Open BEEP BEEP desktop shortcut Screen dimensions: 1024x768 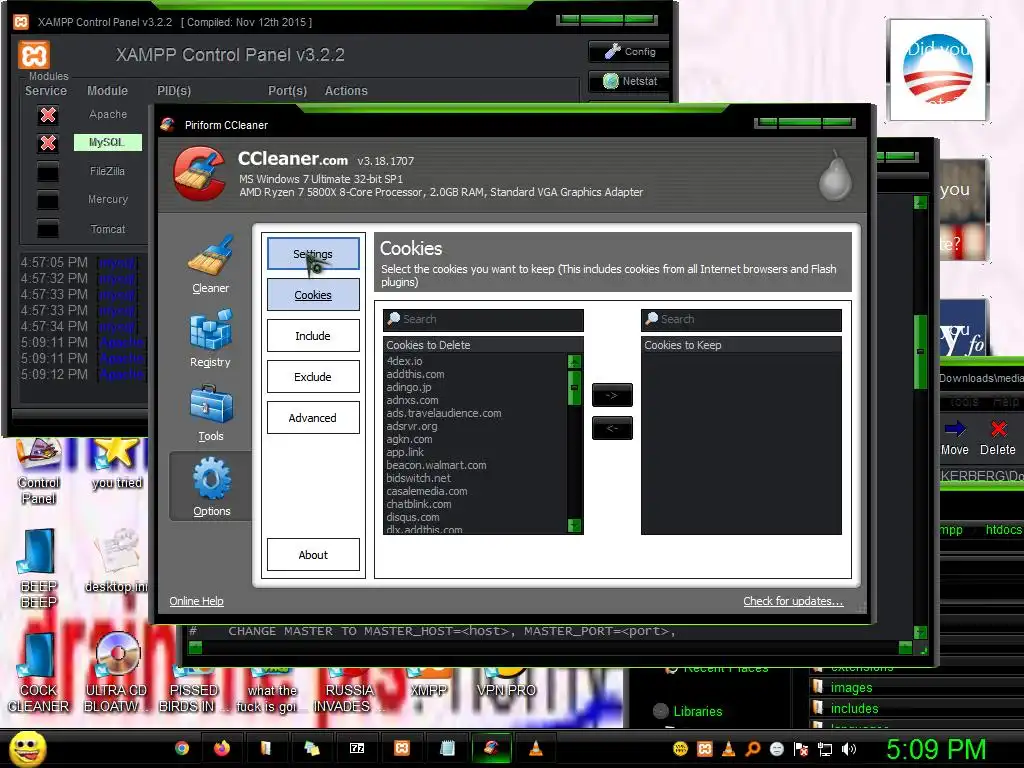click(x=38, y=569)
